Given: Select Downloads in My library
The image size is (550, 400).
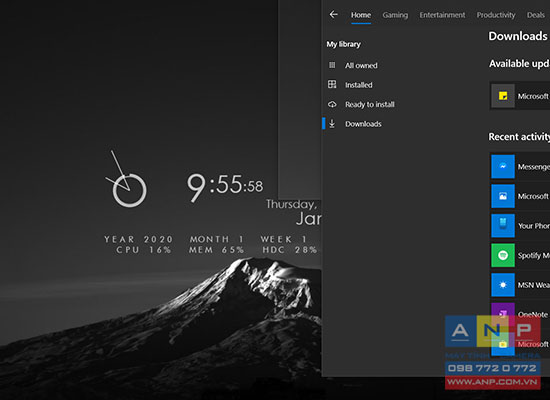Looking at the screenshot, I should coord(363,124).
